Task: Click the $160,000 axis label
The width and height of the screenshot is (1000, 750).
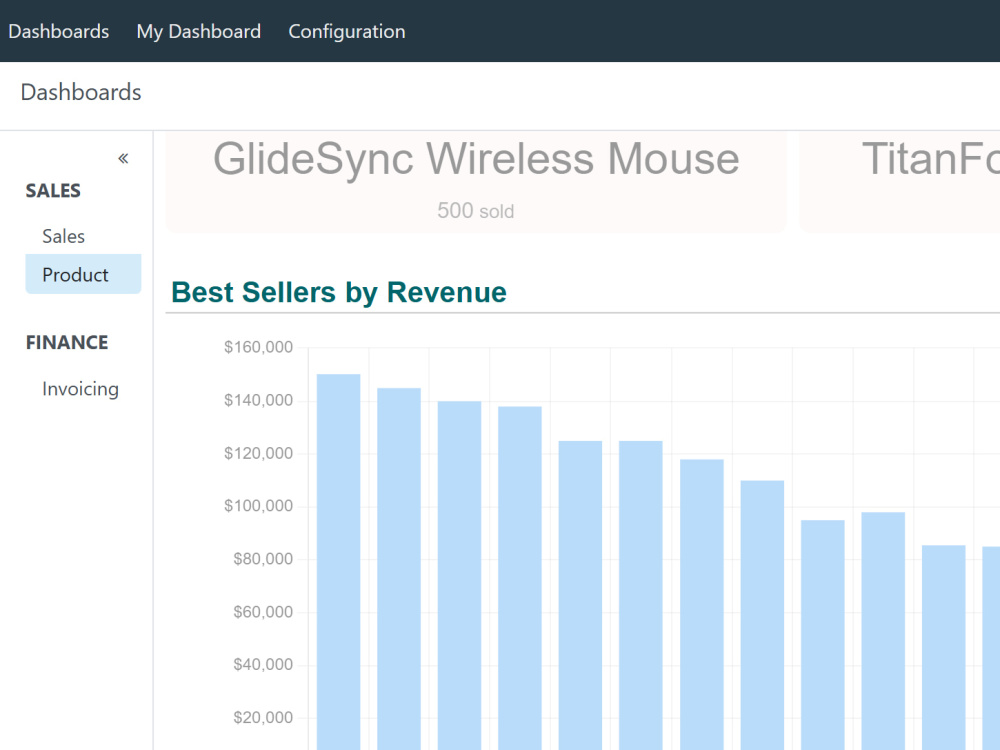Action: click(258, 347)
